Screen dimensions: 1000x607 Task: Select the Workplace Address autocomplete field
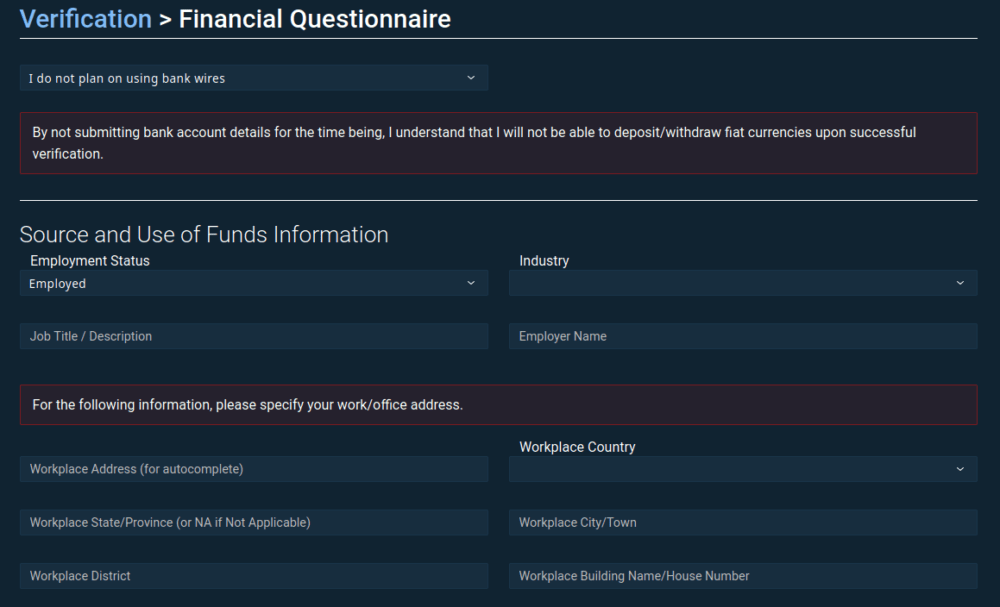point(254,469)
